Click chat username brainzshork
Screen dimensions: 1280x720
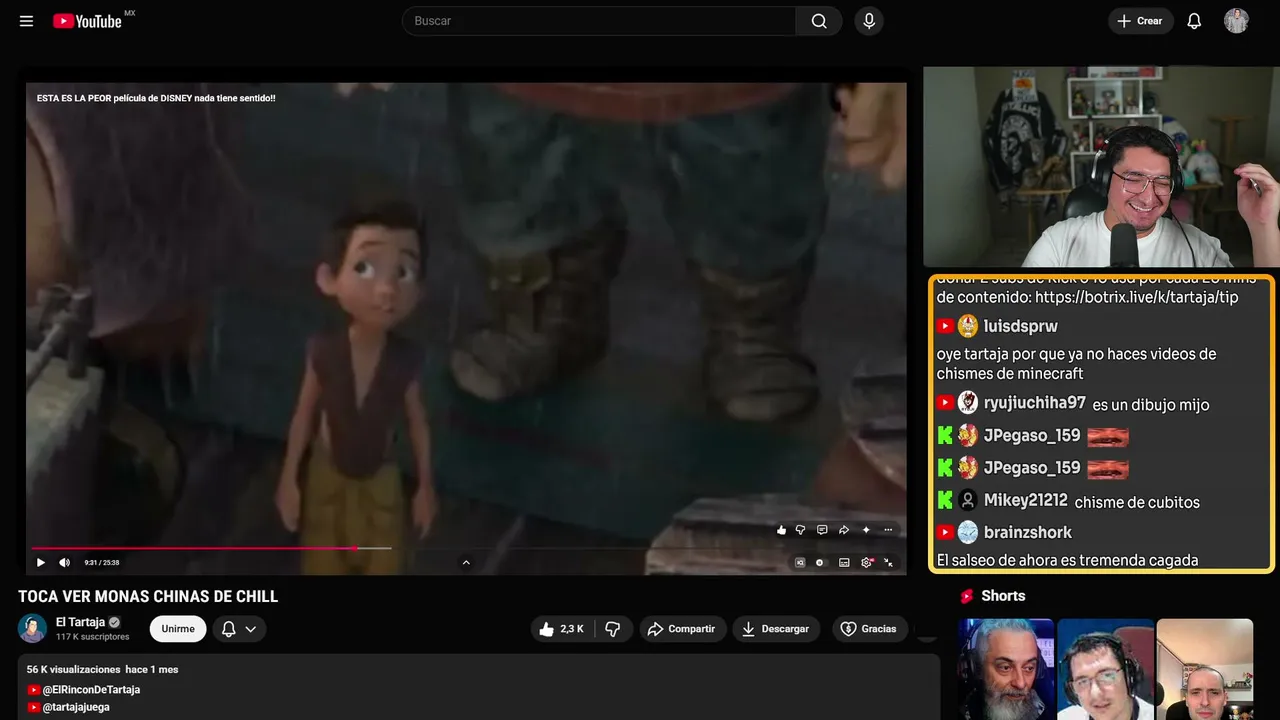click(1027, 532)
